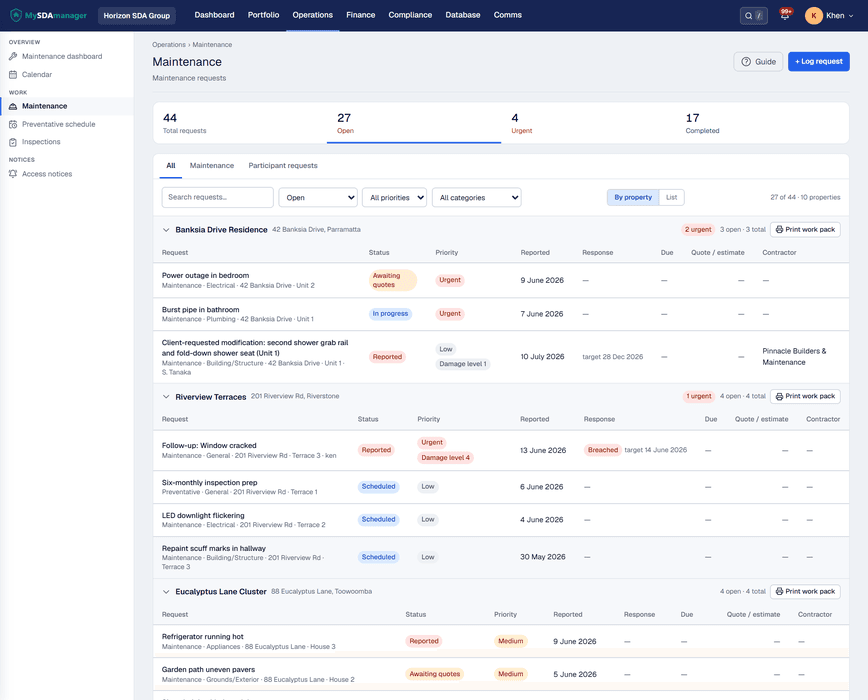Click the In progress status badge
The width and height of the screenshot is (868, 700).
pos(390,314)
